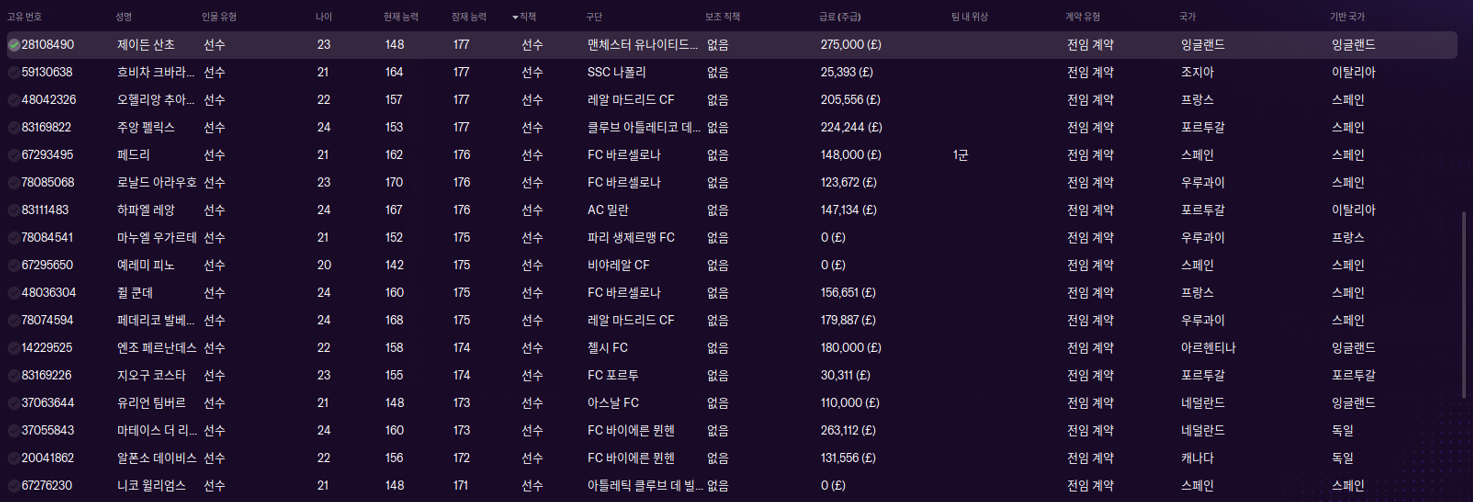Select the row checkbox for 페드리
Image resolution: width=1473 pixels, height=502 pixels.
14,155
